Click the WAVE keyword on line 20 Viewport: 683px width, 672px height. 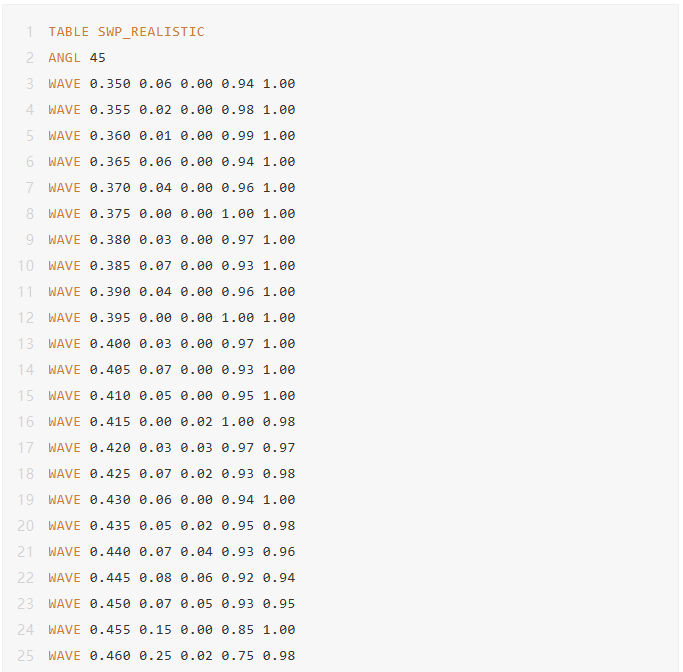pyautogui.click(x=64, y=526)
